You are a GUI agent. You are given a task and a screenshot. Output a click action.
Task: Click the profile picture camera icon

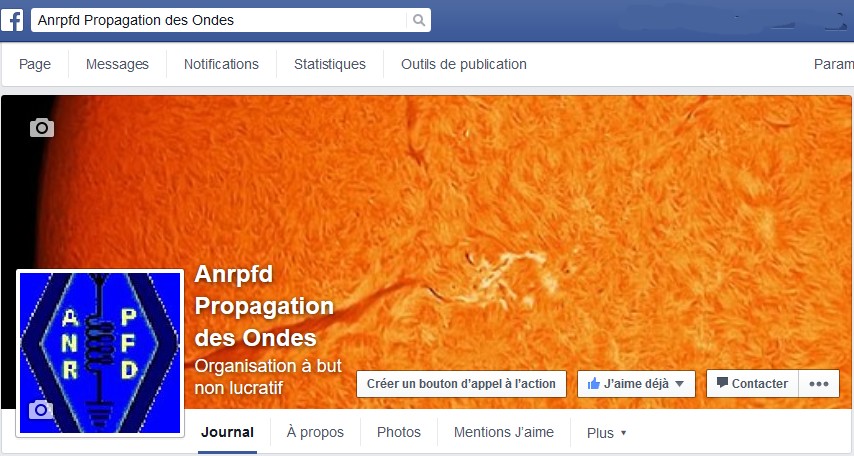point(41,410)
